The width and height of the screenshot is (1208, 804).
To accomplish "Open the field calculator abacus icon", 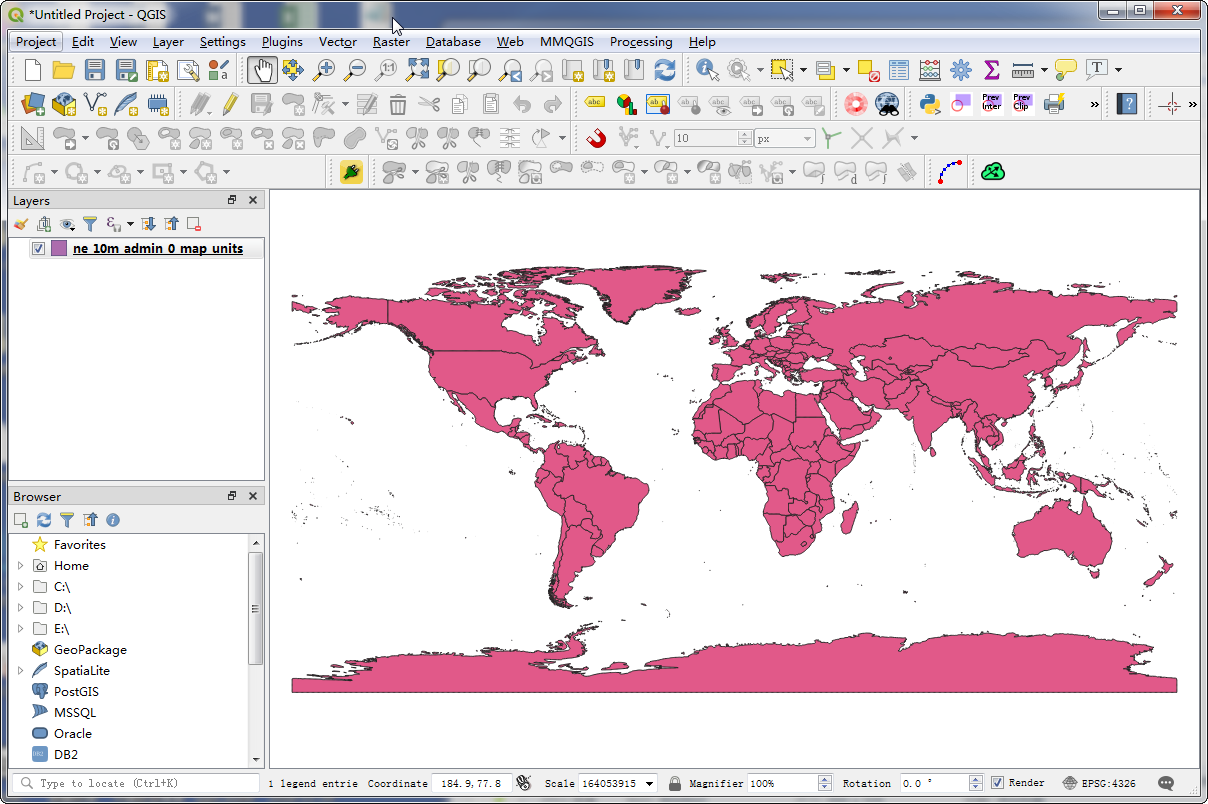I will pos(930,70).
